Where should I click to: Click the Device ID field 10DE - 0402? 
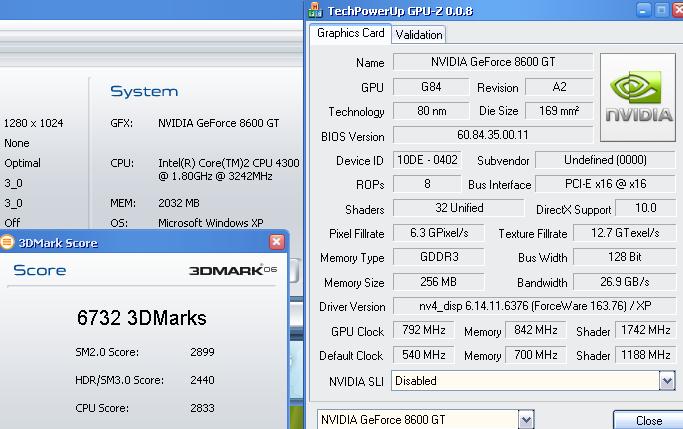click(x=427, y=160)
